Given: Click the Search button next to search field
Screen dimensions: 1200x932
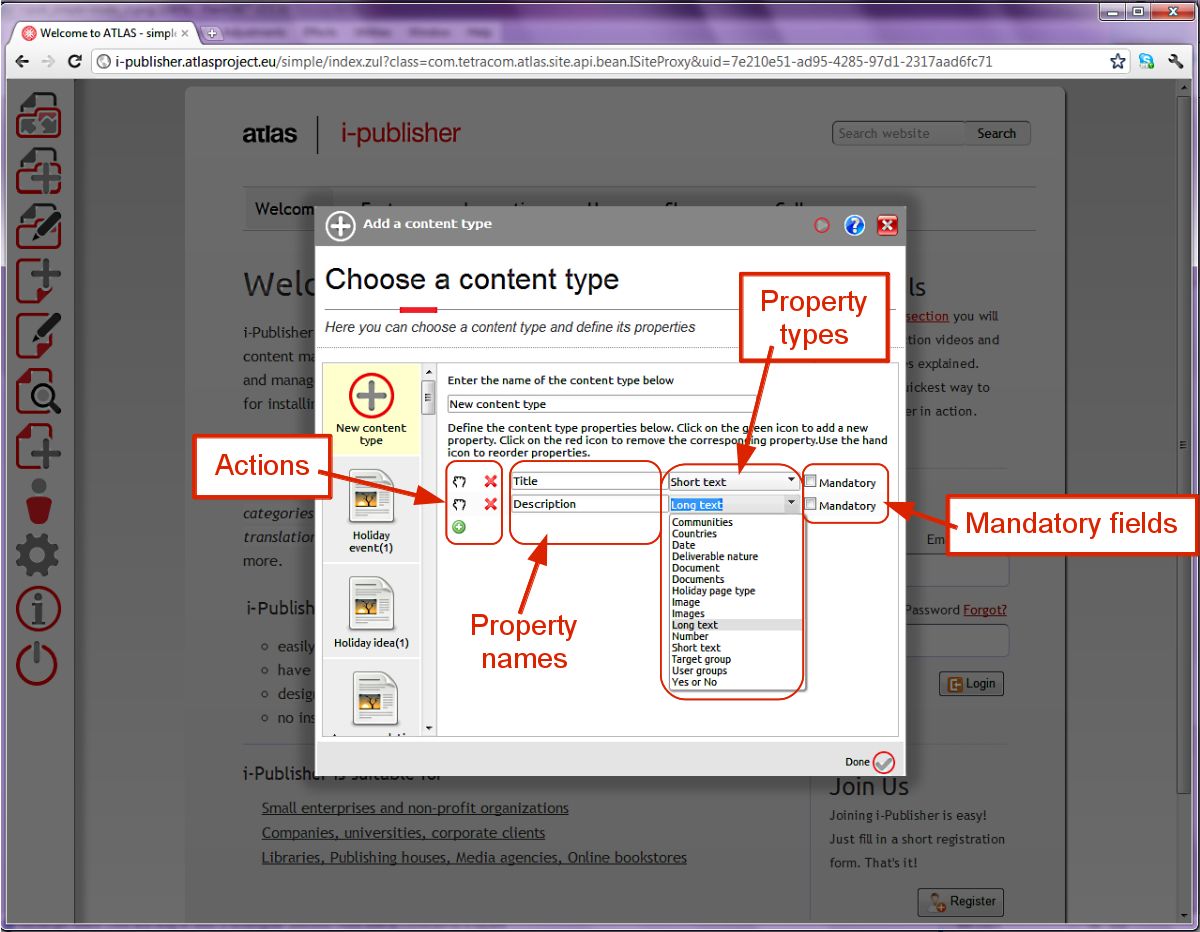Looking at the screenshot, I should click(x=997, y=133).
